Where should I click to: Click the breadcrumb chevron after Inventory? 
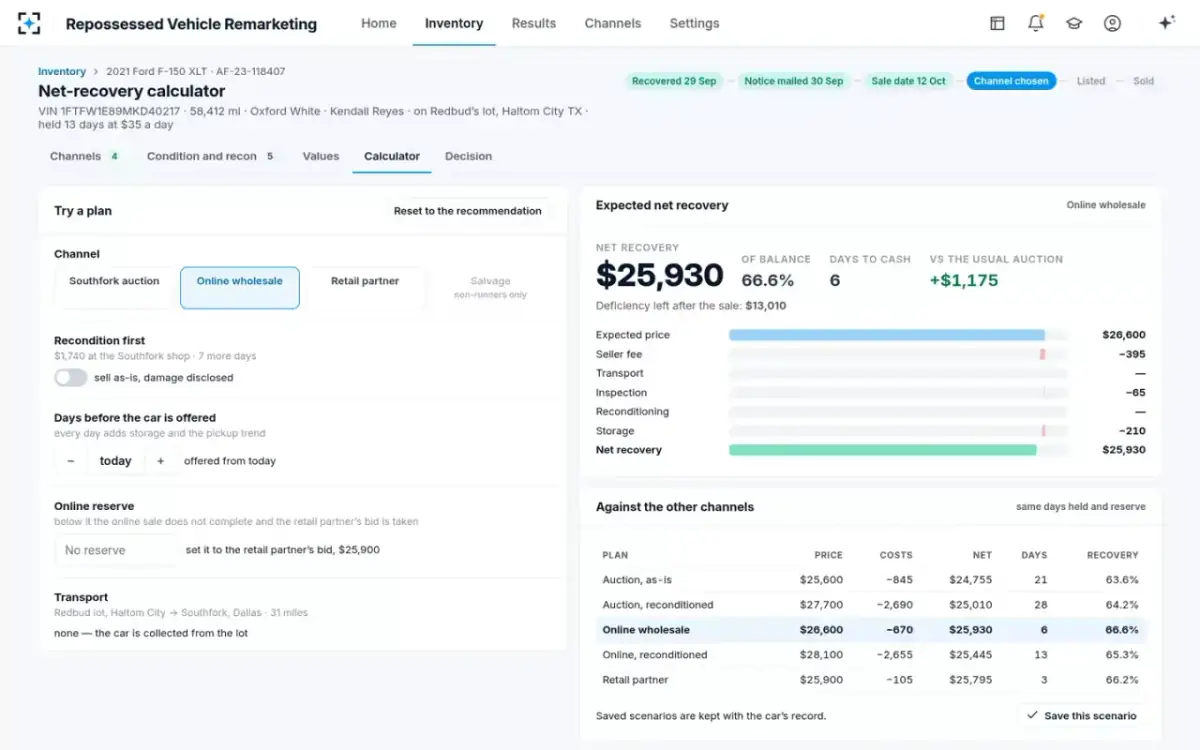coord(96,72)
